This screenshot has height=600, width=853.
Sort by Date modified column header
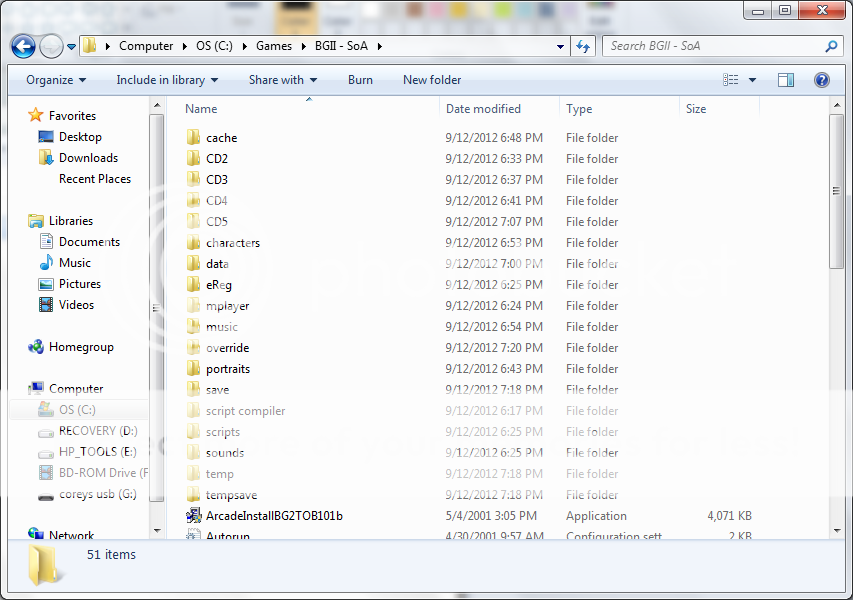coord(483,109)
